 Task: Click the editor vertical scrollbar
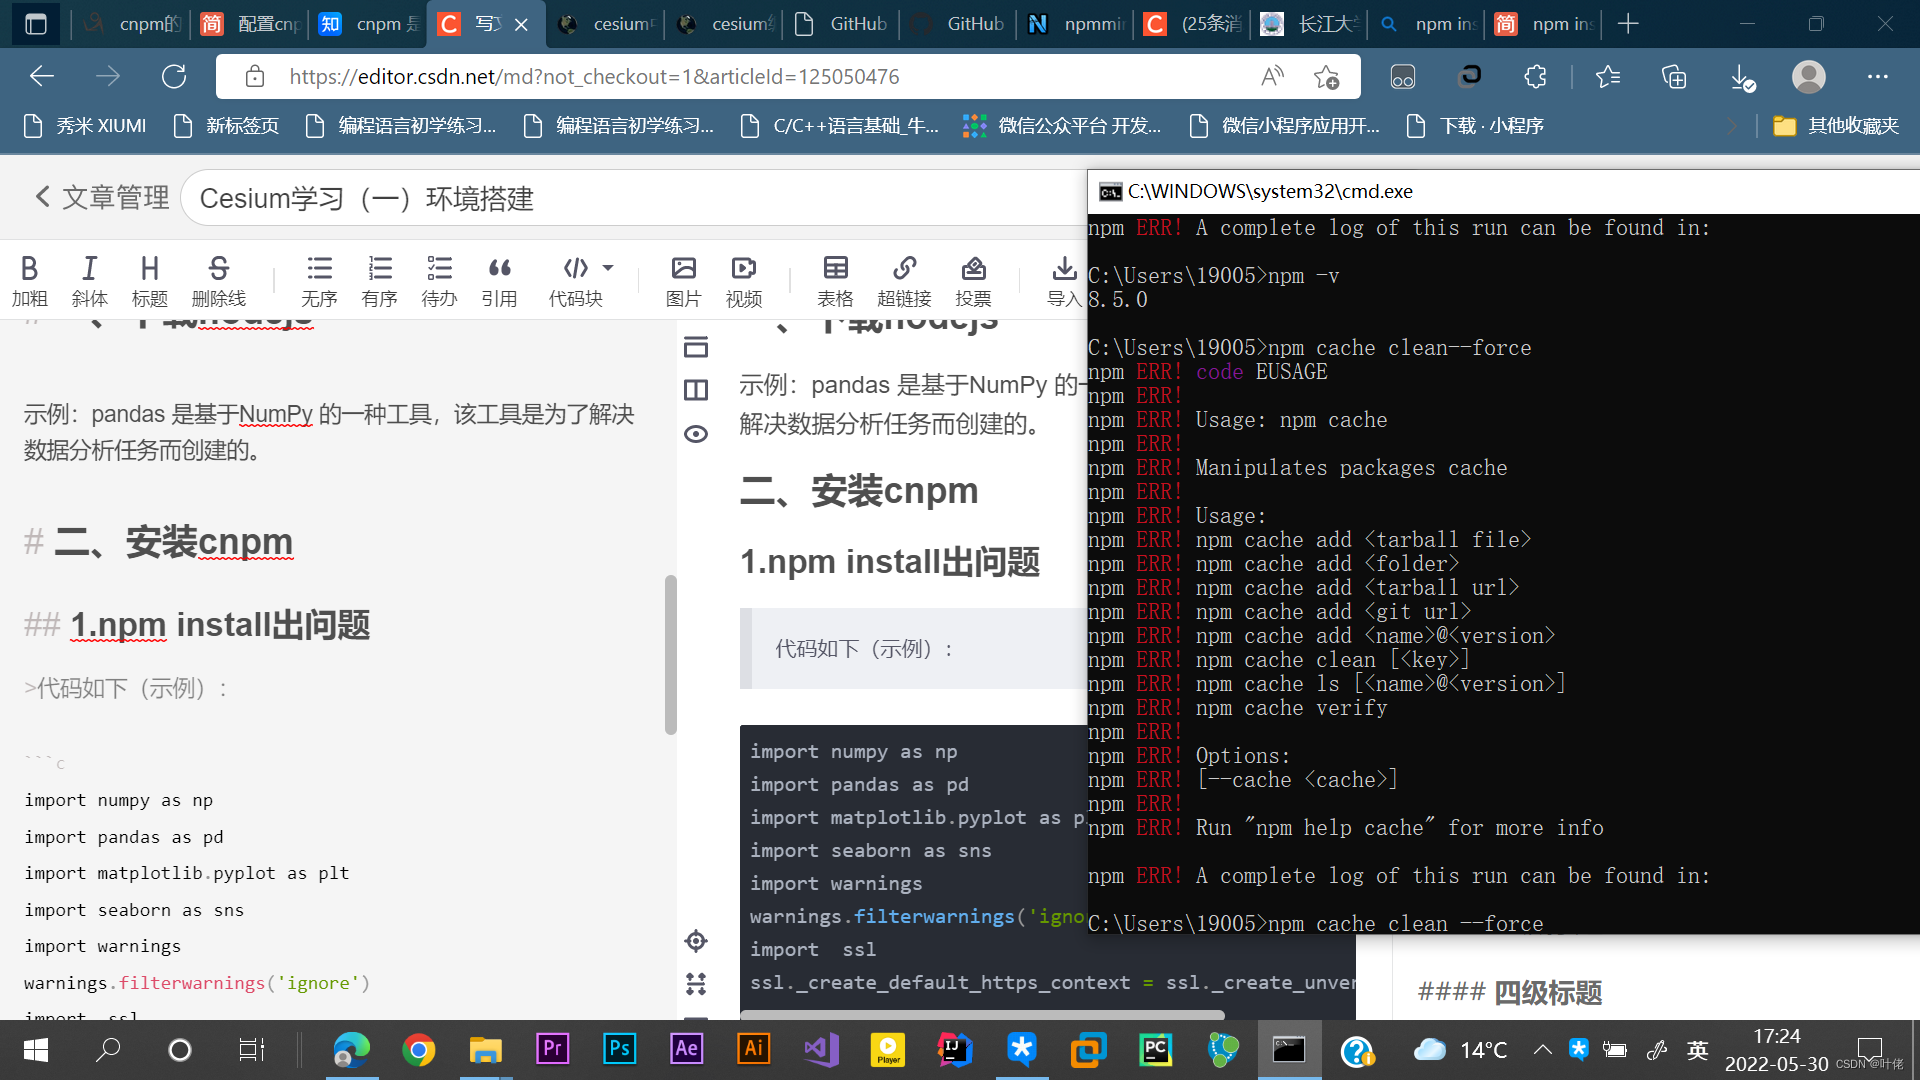(x=671, y=655)
